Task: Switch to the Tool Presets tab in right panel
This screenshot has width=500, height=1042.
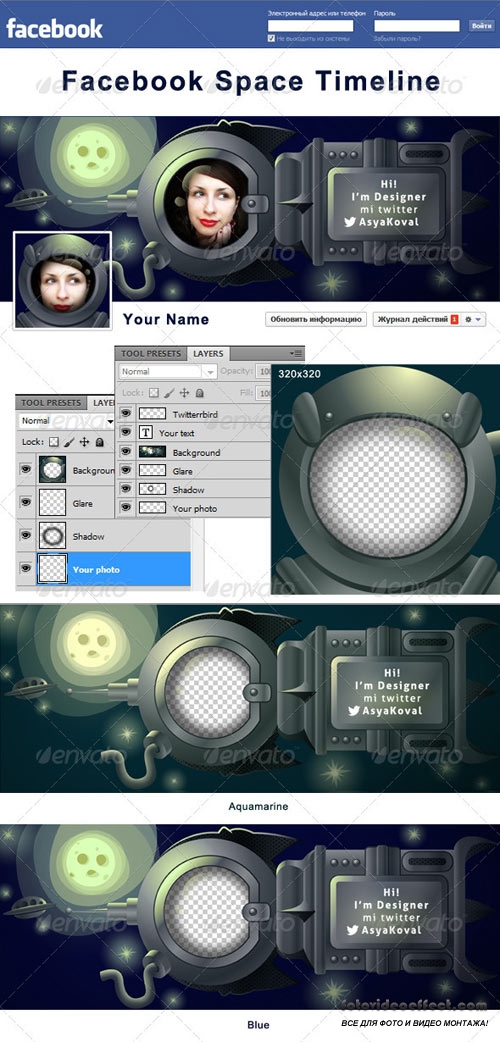Action: click(151, 354)
